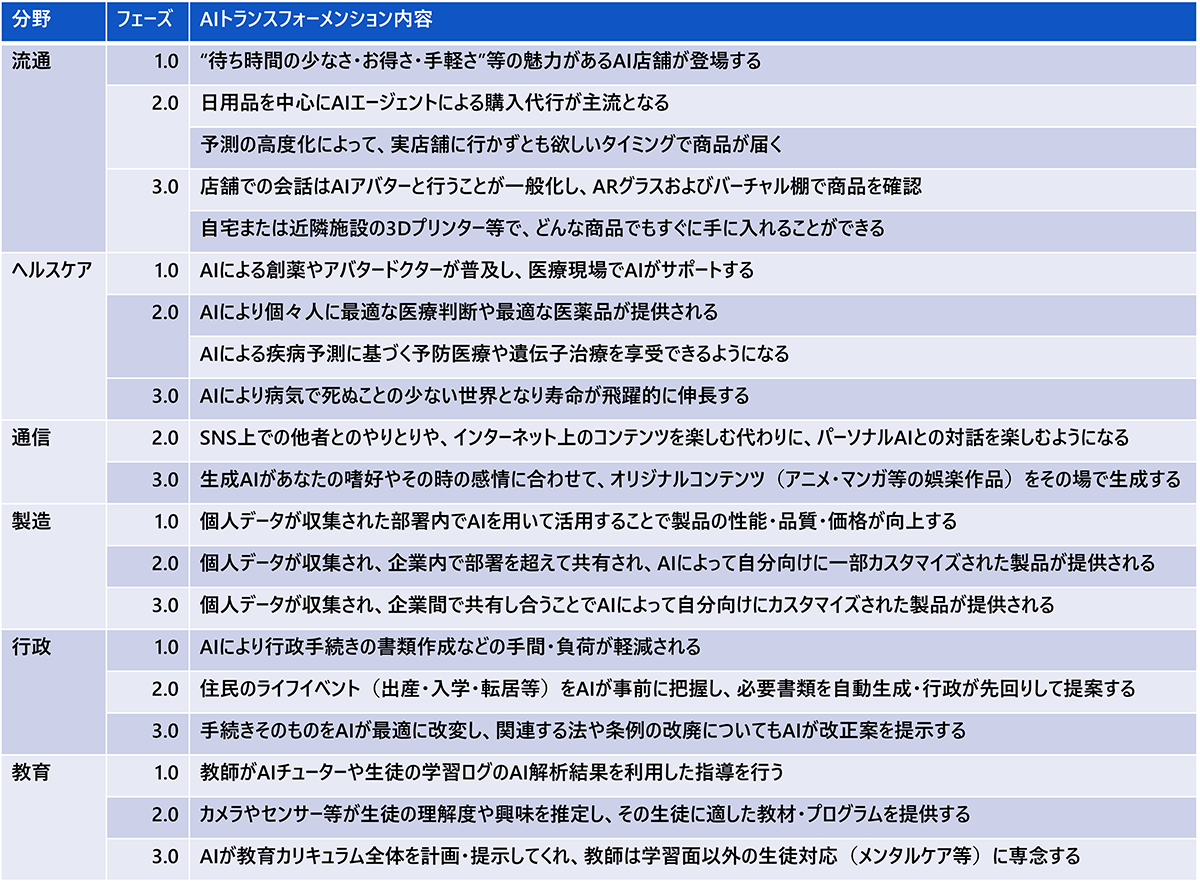
Task: Click the row about AI店舗が登場する
Action: pos(481,61)
